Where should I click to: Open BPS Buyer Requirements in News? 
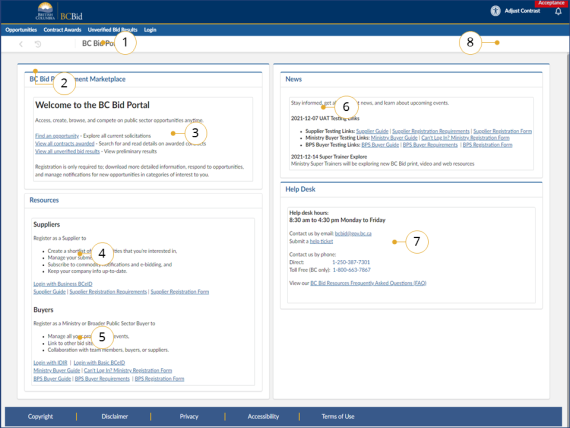coord(430,145)
